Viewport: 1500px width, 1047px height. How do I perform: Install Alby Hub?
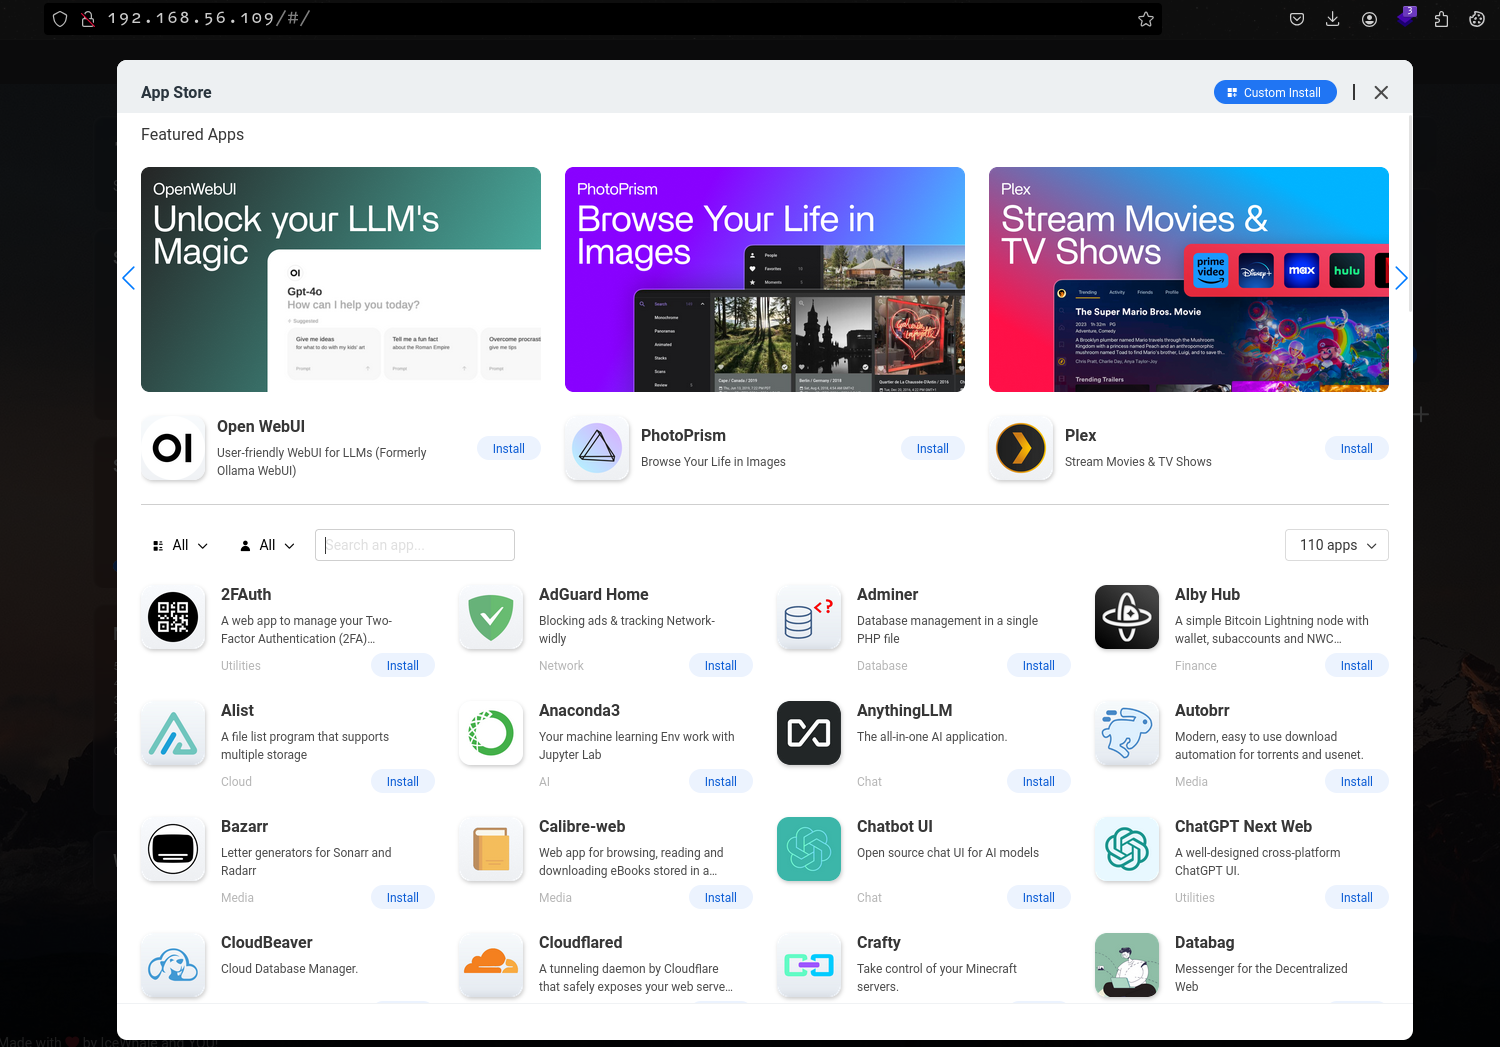tap(1357, 665)
